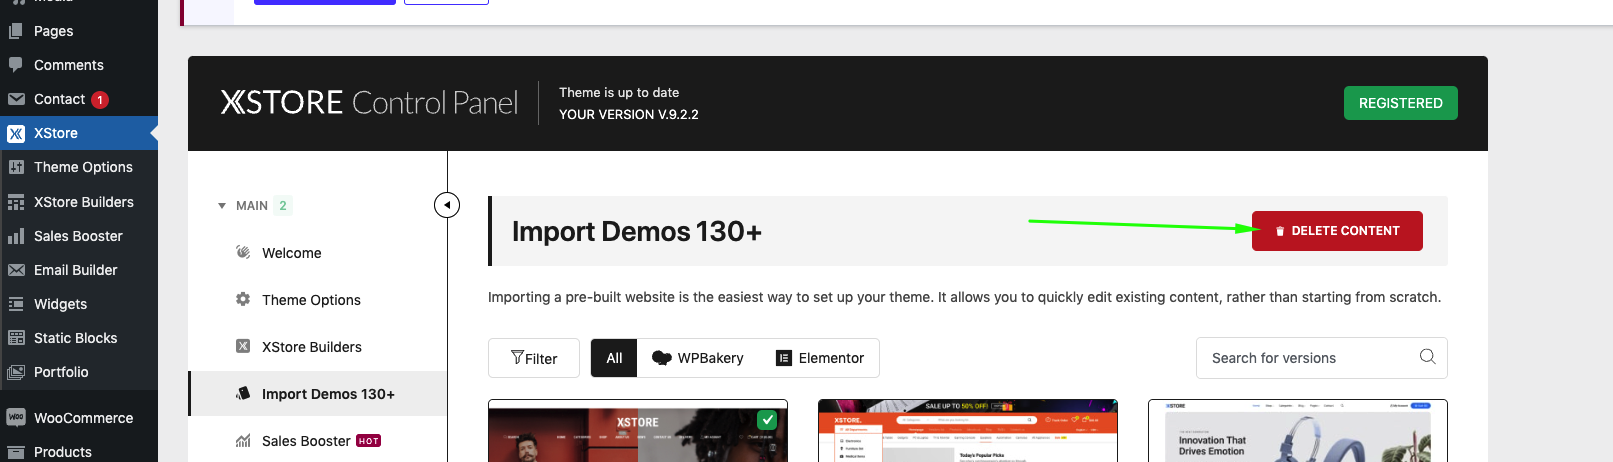Click the Products box icon
This screenshot has height=462, width=1613.
(16, 452)
